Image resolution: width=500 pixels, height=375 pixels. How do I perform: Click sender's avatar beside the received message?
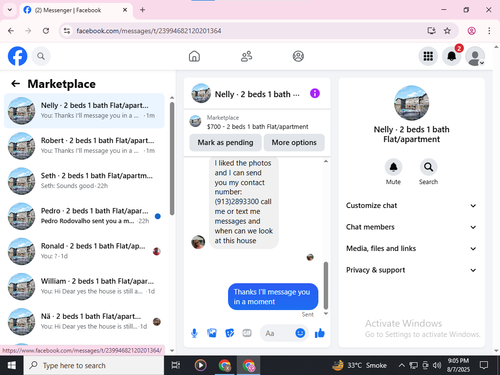(198, 242)
